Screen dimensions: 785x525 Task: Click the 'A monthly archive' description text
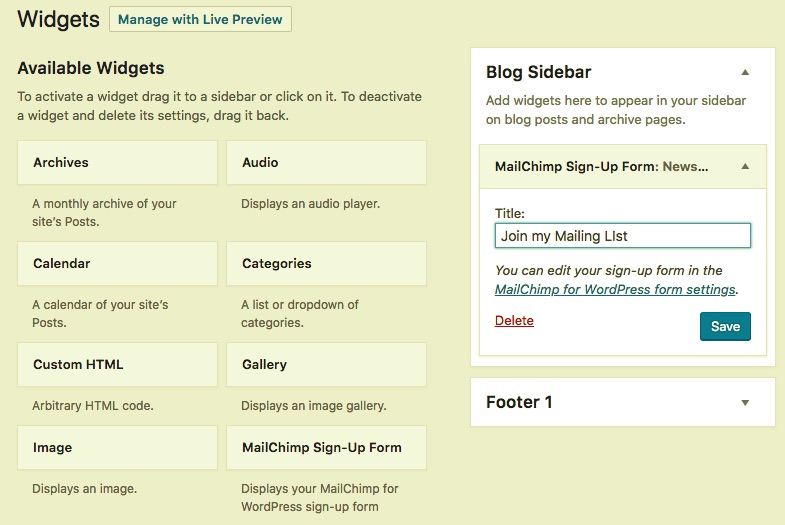(x=104, y=213)
